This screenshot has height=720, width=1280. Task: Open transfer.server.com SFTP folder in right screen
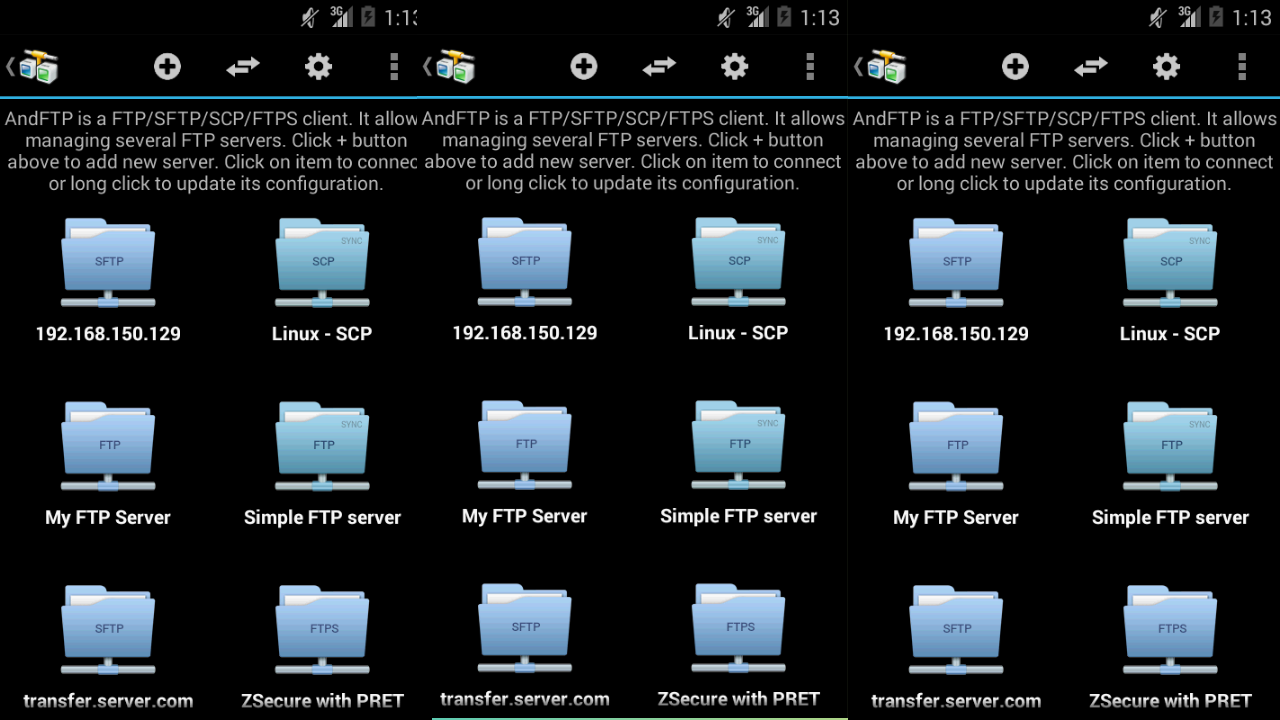(956, 631)
